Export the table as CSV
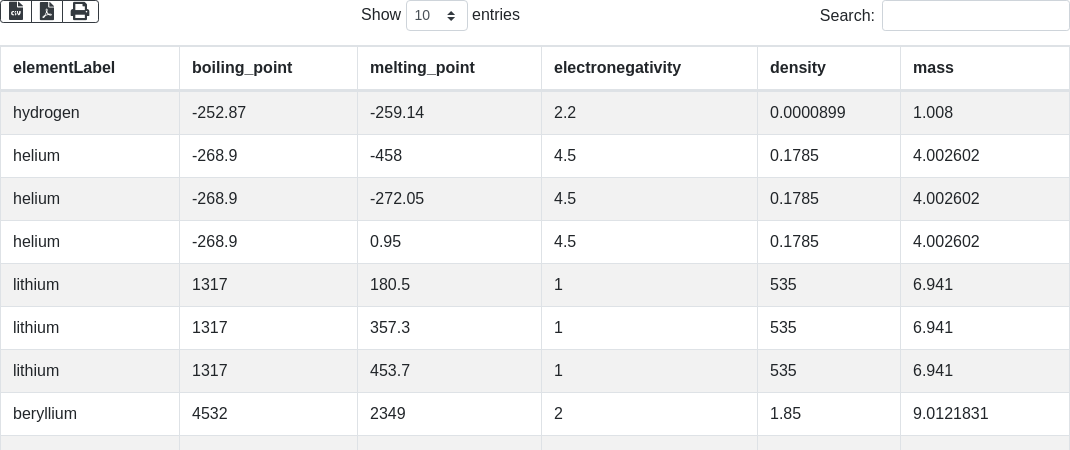This screenshot has height=450, width=1070. 16,11
